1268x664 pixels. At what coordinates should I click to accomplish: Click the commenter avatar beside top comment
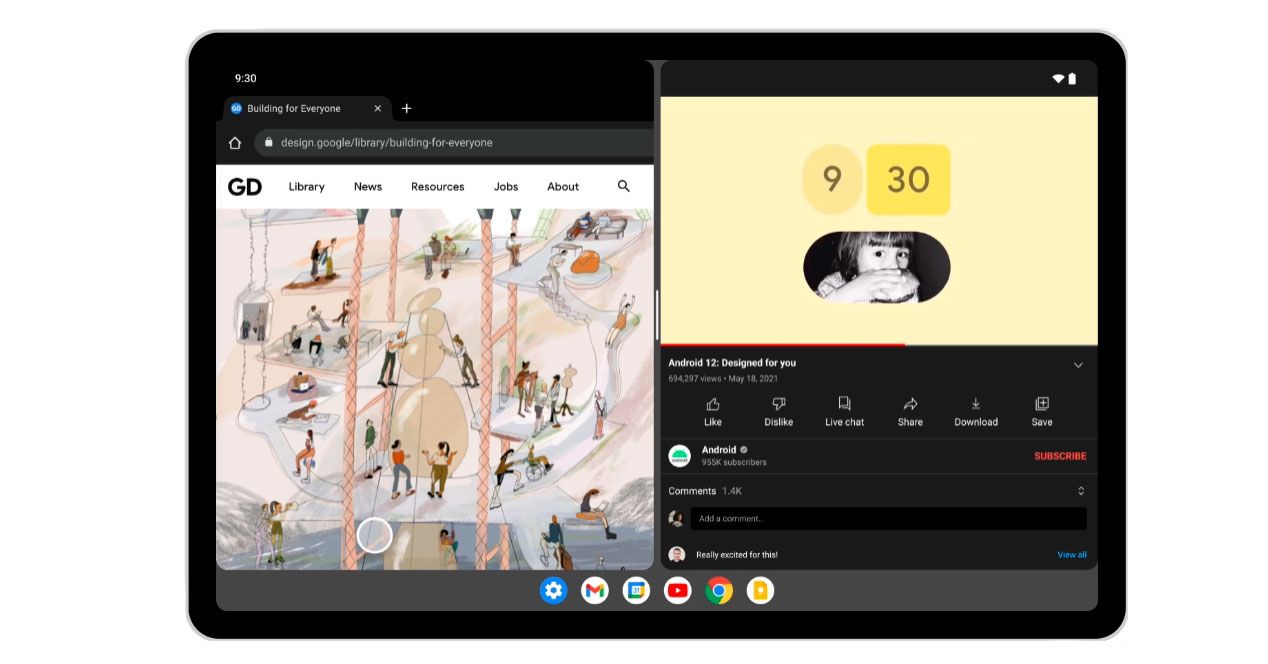point(677,555)
